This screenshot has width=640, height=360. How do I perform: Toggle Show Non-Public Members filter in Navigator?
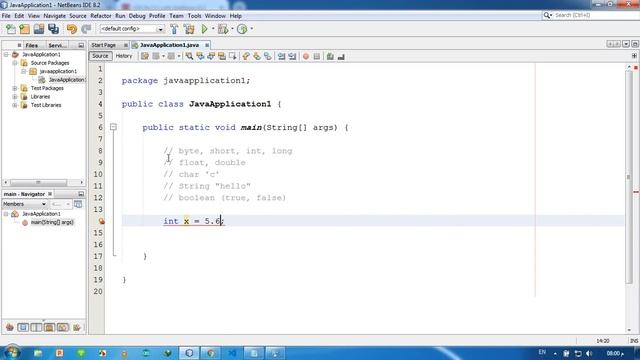[x=49, y=327]
